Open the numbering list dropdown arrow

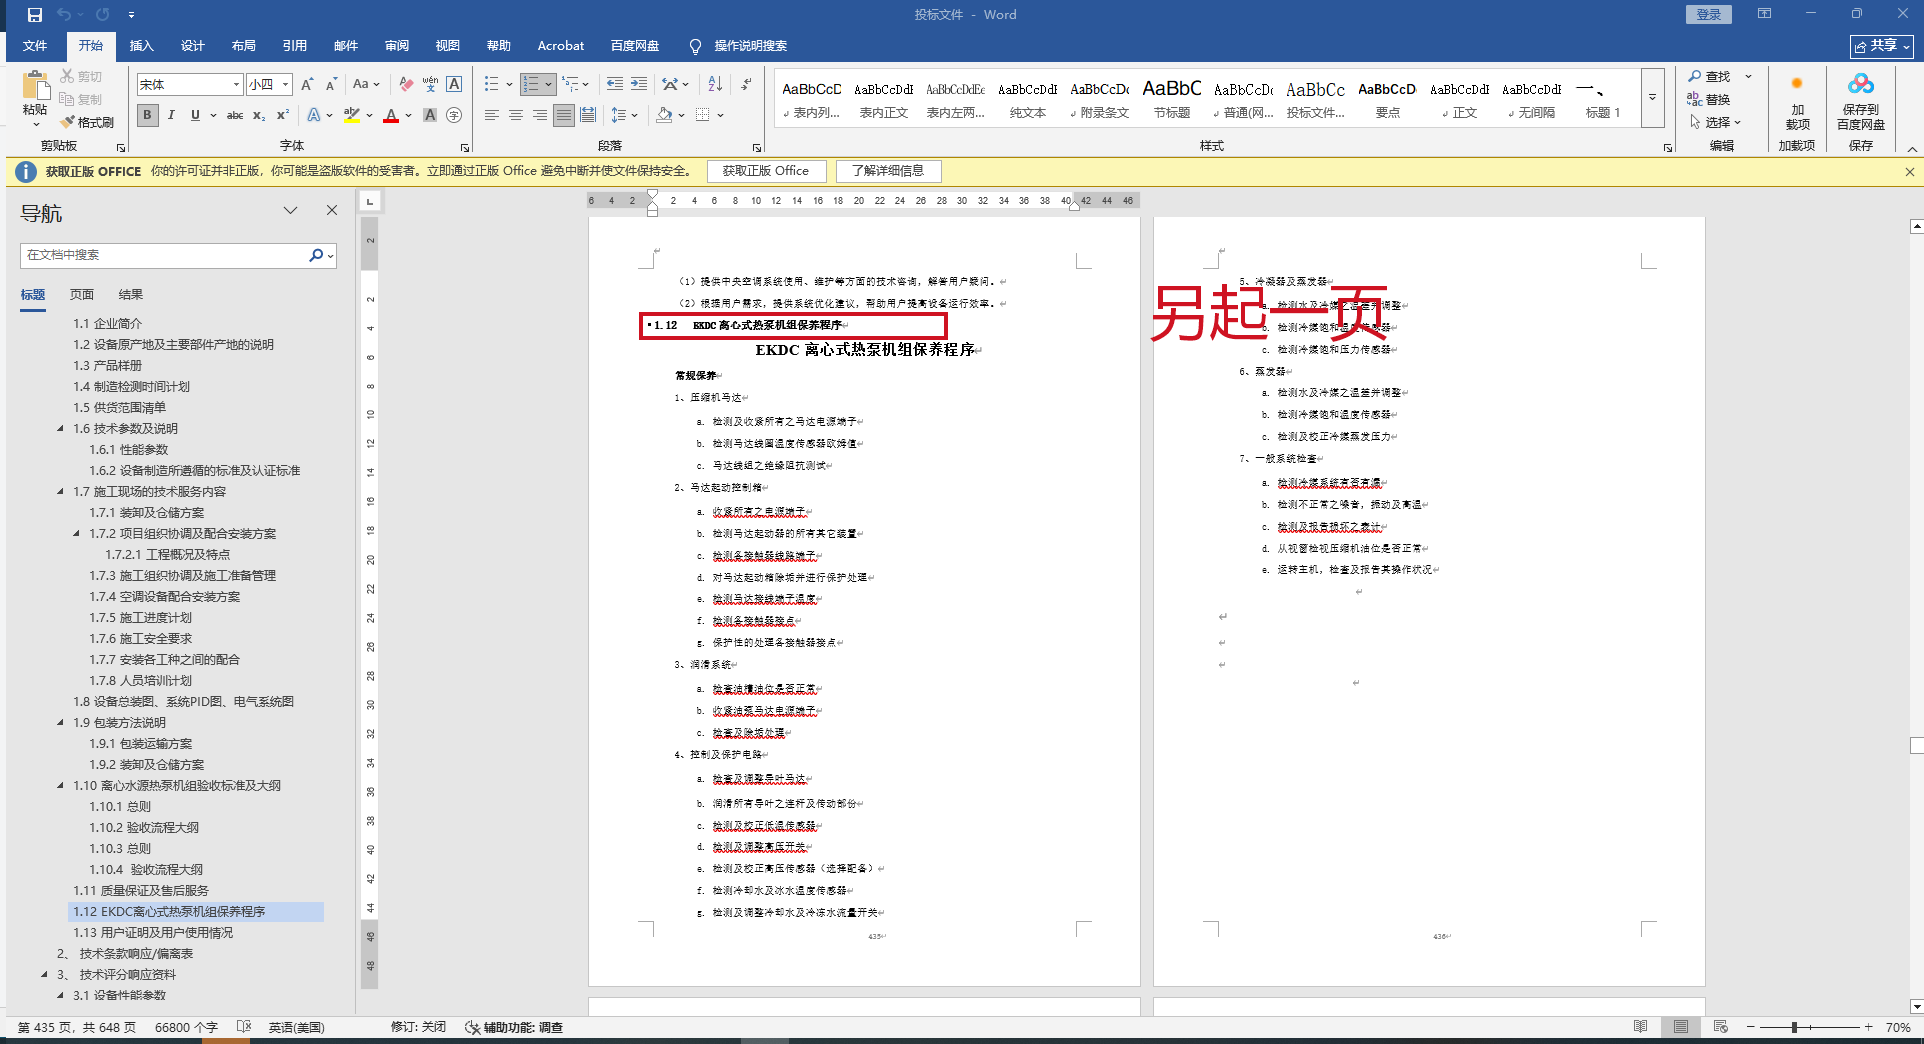click(549, 84)
